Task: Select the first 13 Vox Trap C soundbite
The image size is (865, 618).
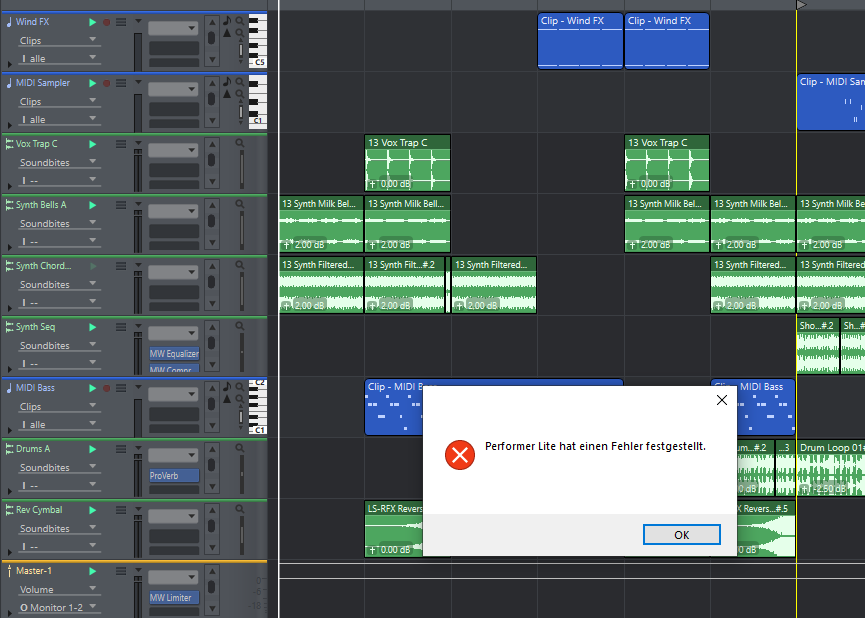Action: [407, 163]
